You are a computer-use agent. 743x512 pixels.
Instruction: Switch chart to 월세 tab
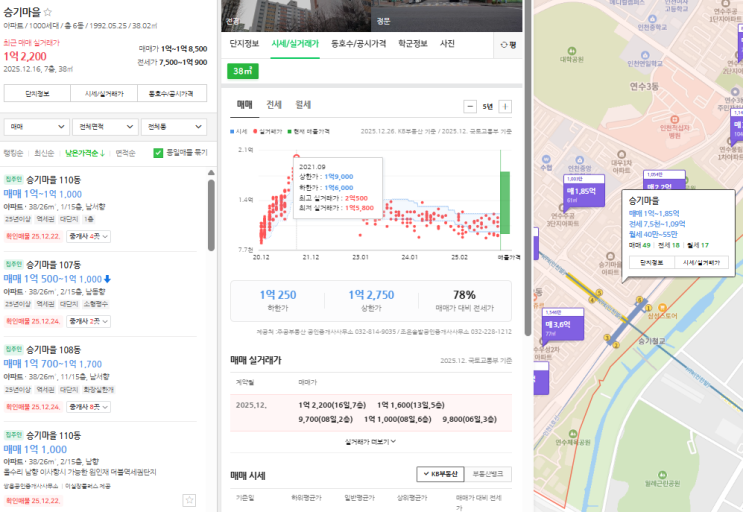[303, 105]
